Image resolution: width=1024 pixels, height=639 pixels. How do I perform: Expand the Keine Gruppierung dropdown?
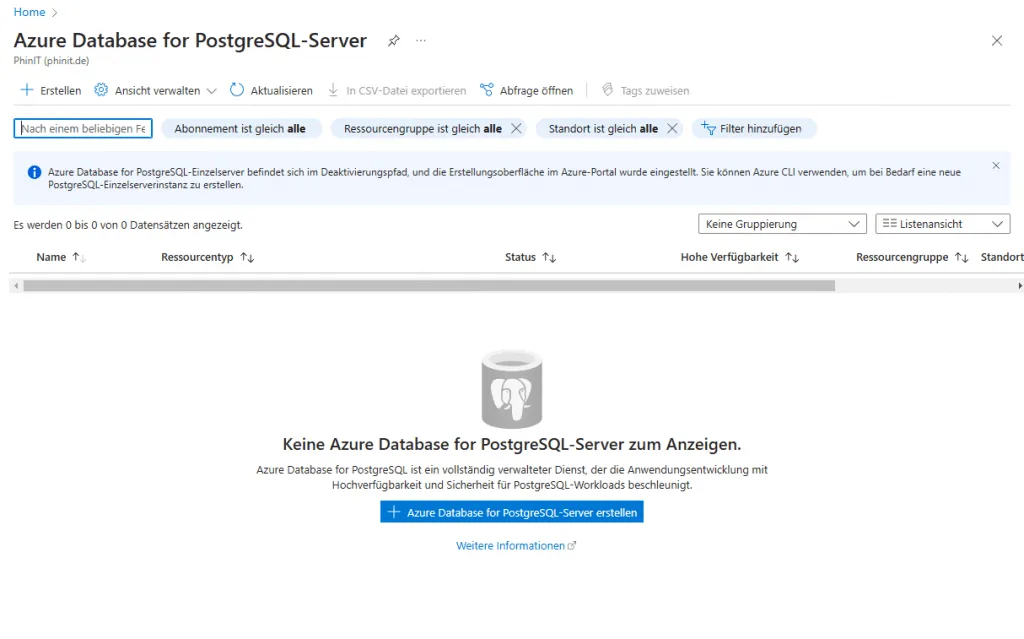click(782, 224)
